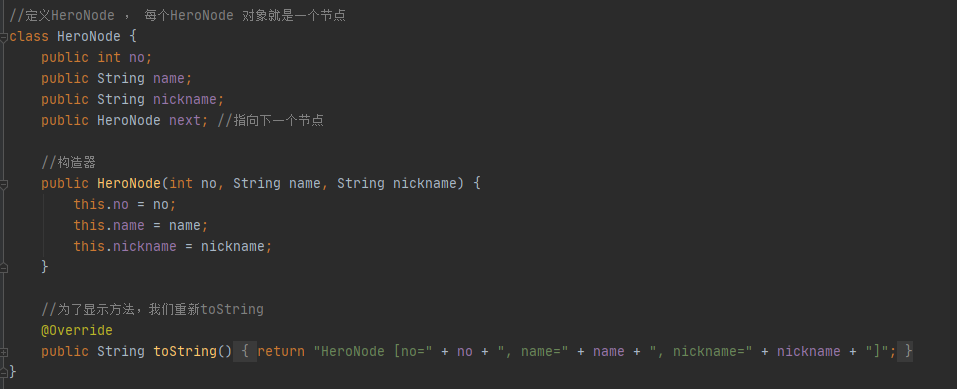
Task: Unfold toString via highlighted closing brace placeholder
Action: click(x=908, y=351)
